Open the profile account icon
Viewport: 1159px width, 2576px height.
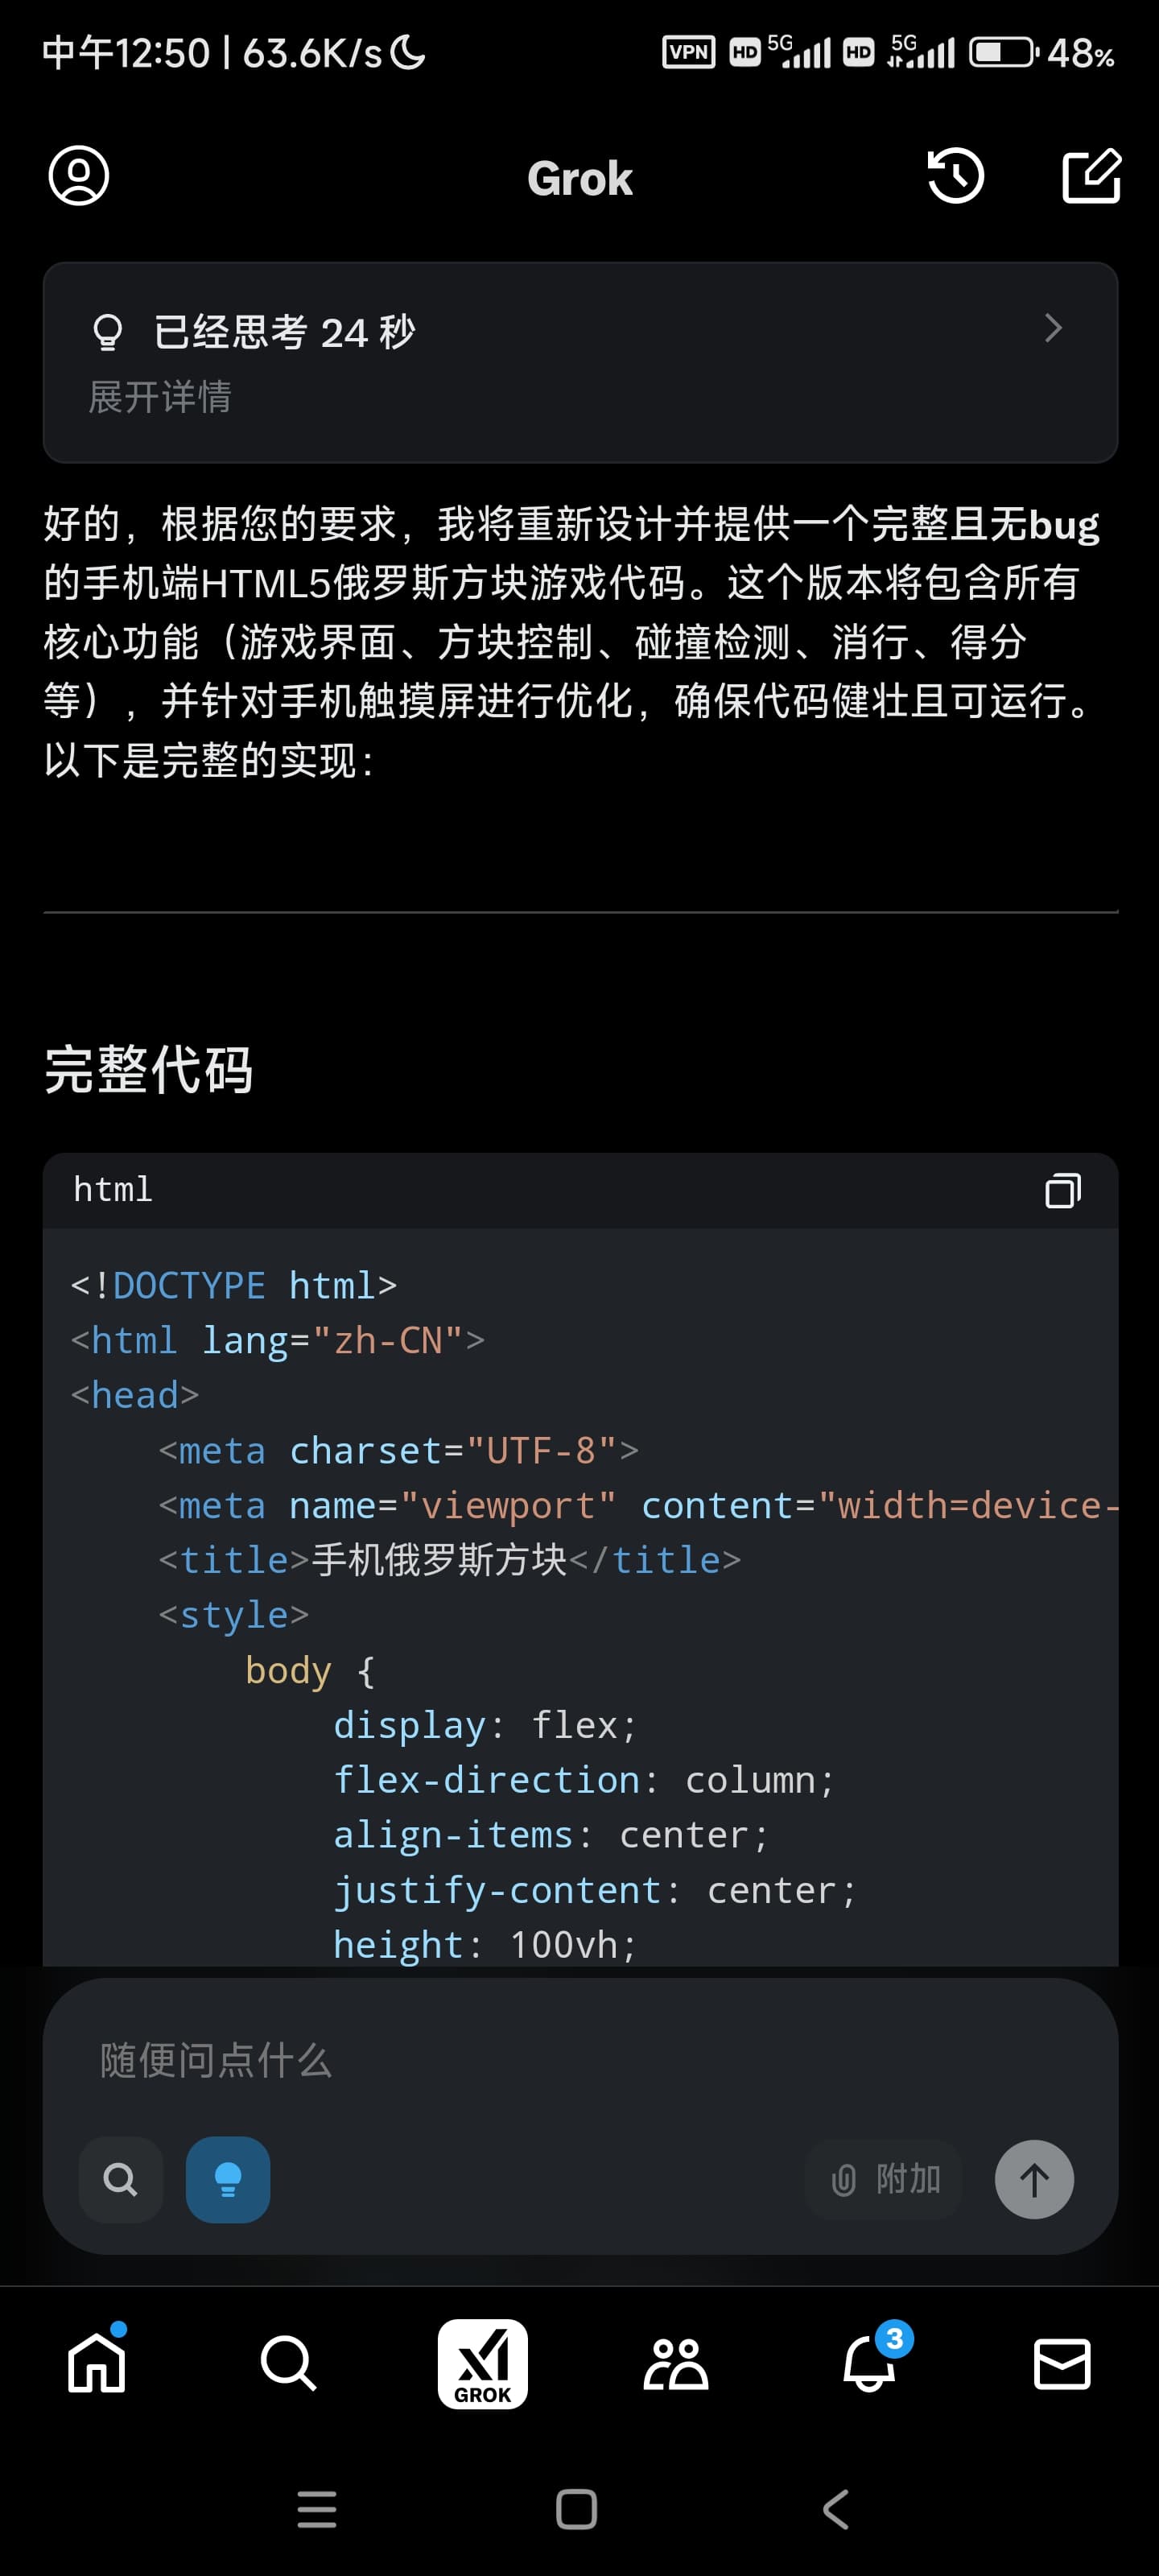point(79,176)
